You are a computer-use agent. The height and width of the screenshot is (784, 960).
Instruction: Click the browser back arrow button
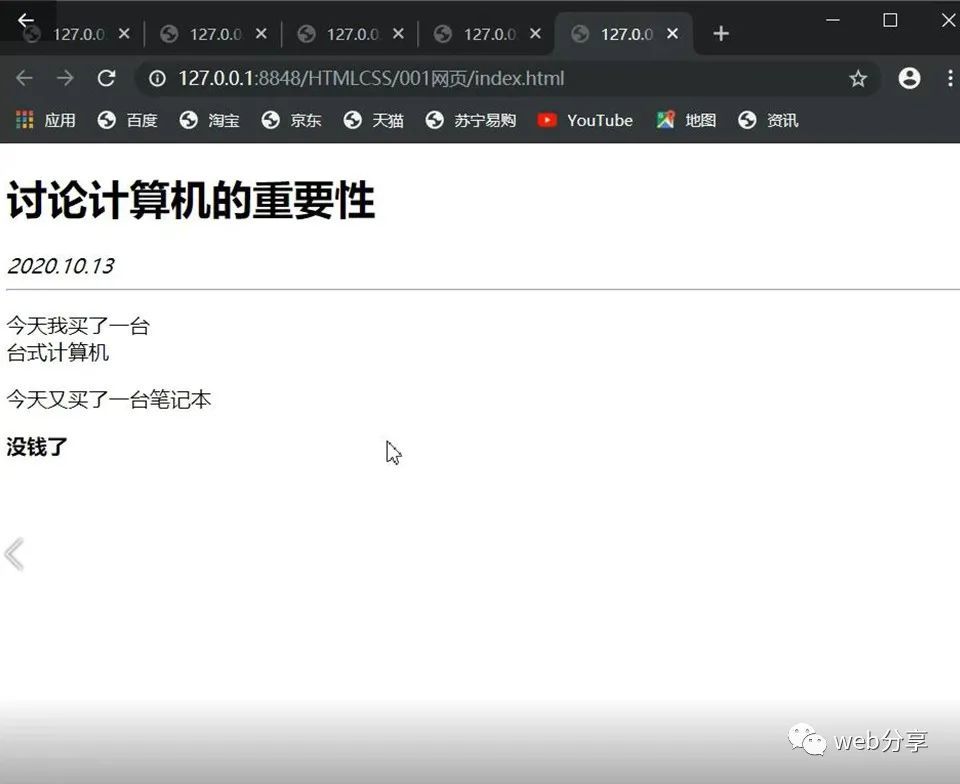click(24, 78)
